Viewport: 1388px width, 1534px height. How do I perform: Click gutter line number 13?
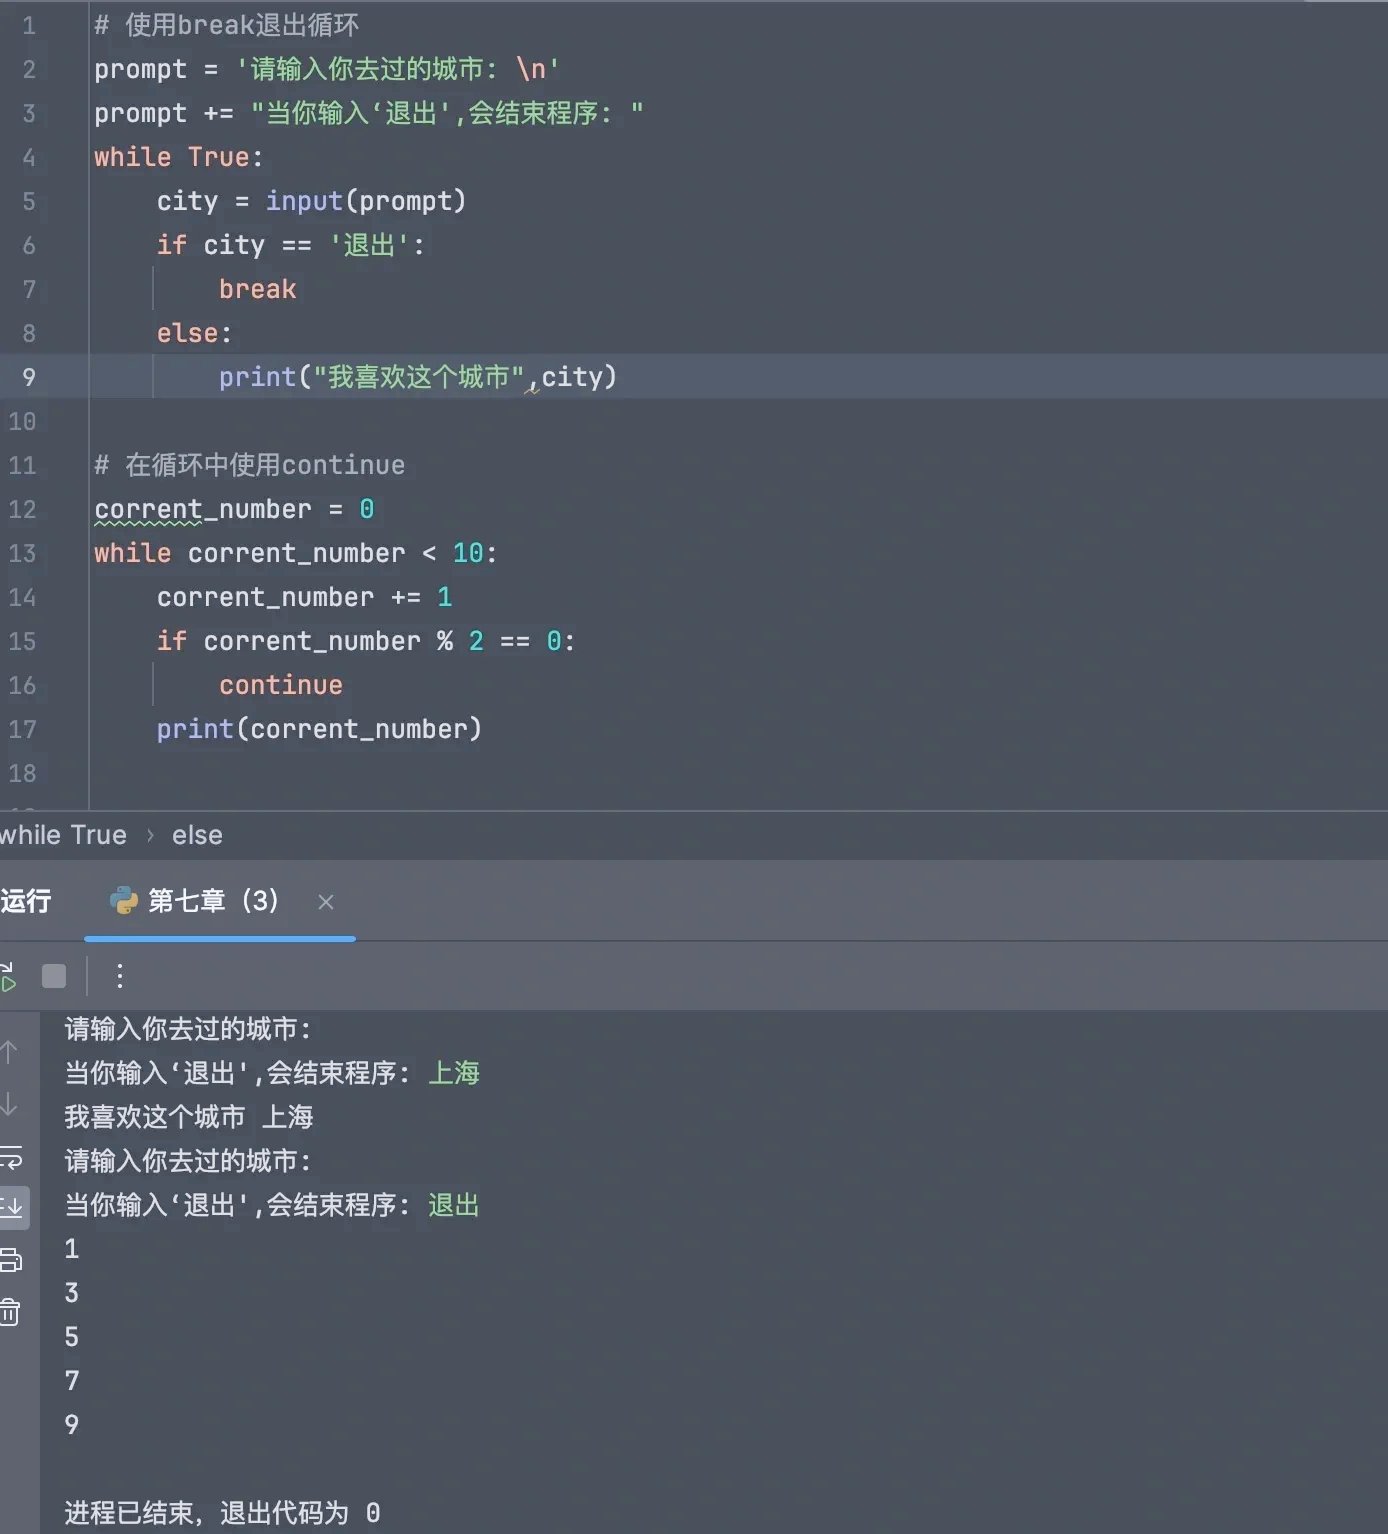tap(22, 553)
